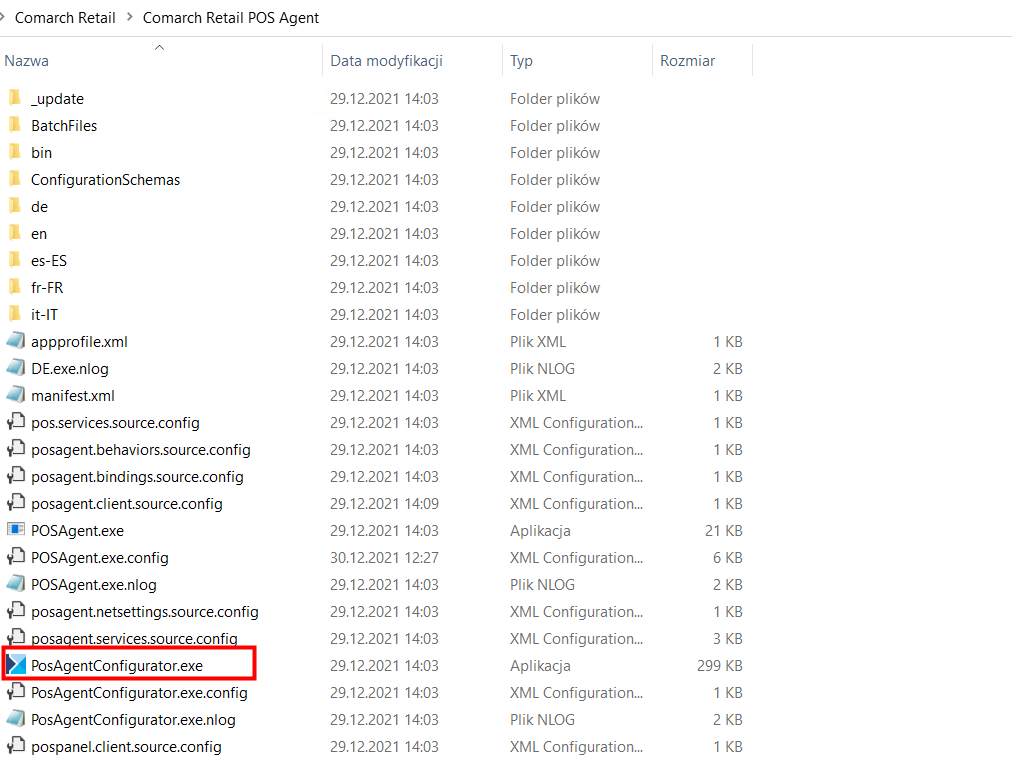Viewport: 1012px width, 768px height.
Task: Click the posagent.behaviors.source.config file icon
Action: [15, 449]
